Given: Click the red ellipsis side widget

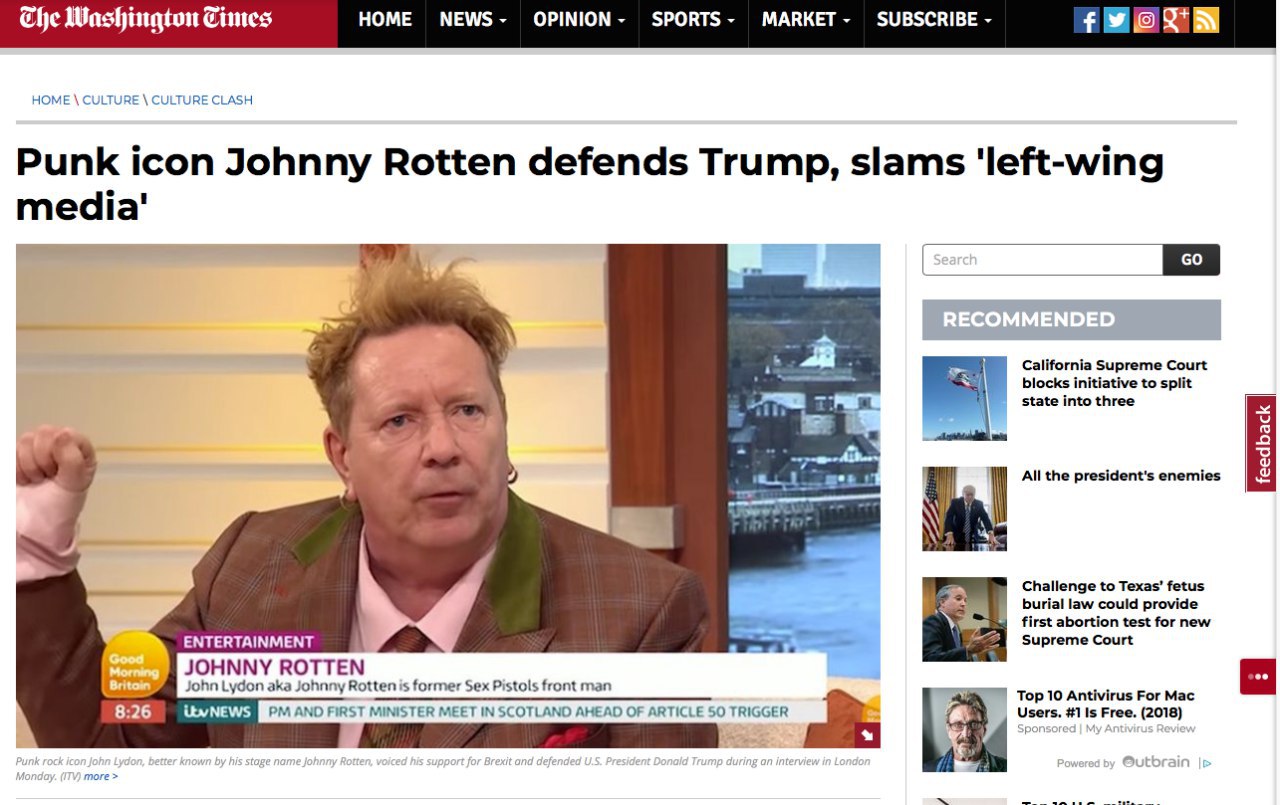Looking at the screenshot, I should (1257, 676).
